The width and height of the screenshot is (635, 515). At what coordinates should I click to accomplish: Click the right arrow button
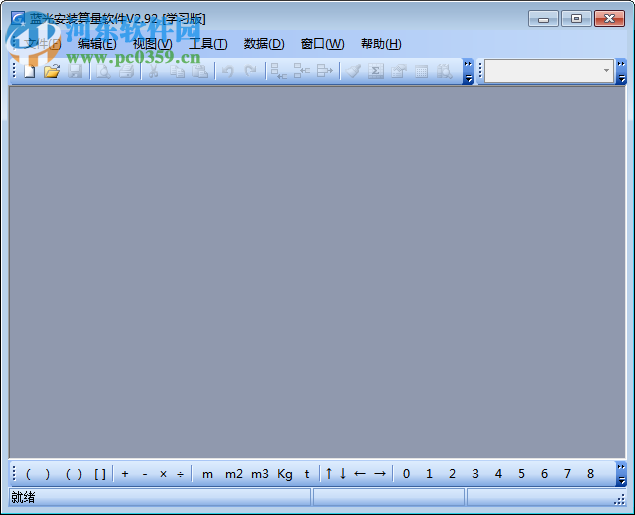pos(380,473)
